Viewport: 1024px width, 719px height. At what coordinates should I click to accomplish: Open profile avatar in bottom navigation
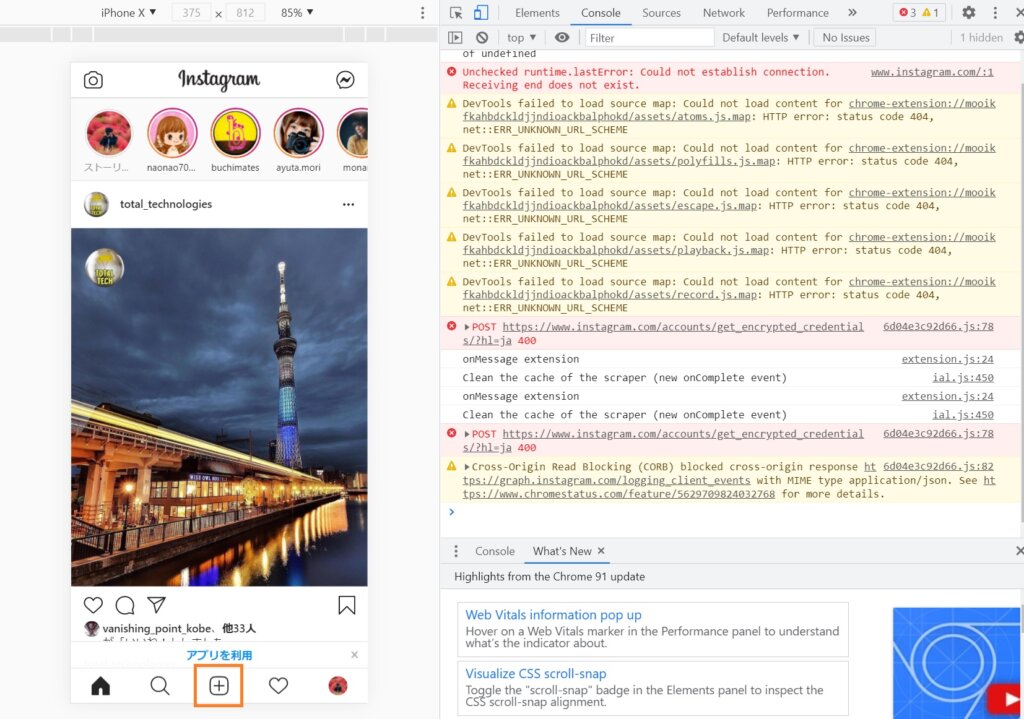(x=338, y=686)
